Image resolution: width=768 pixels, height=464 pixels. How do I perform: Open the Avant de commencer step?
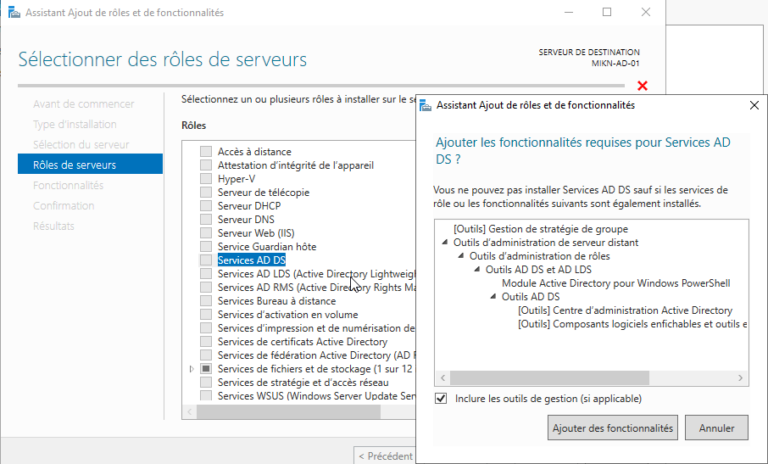coord(83,104)
